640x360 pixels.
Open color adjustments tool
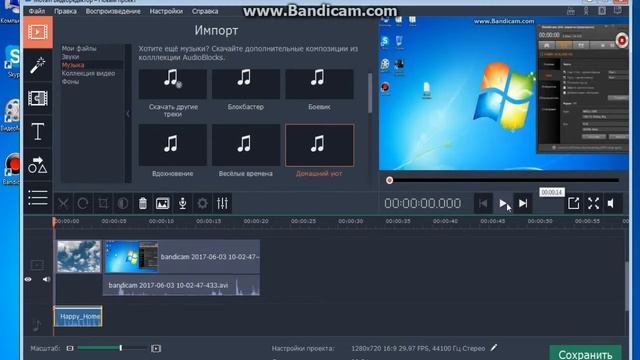(x=123, y=203)
